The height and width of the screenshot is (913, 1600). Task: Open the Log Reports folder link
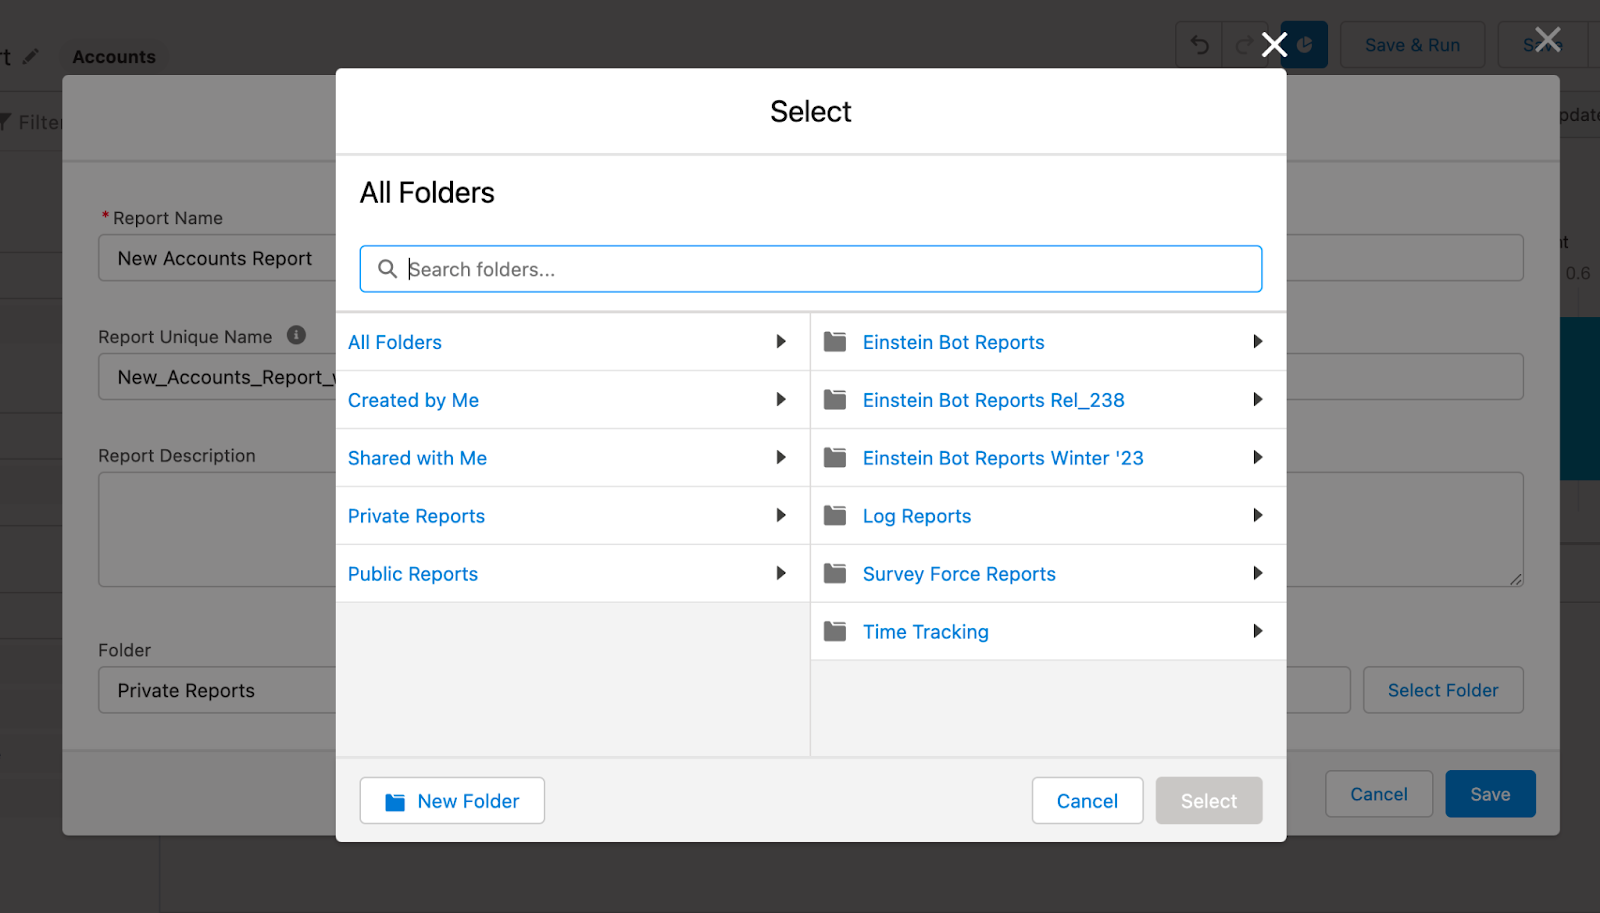(x=917, y=516)
